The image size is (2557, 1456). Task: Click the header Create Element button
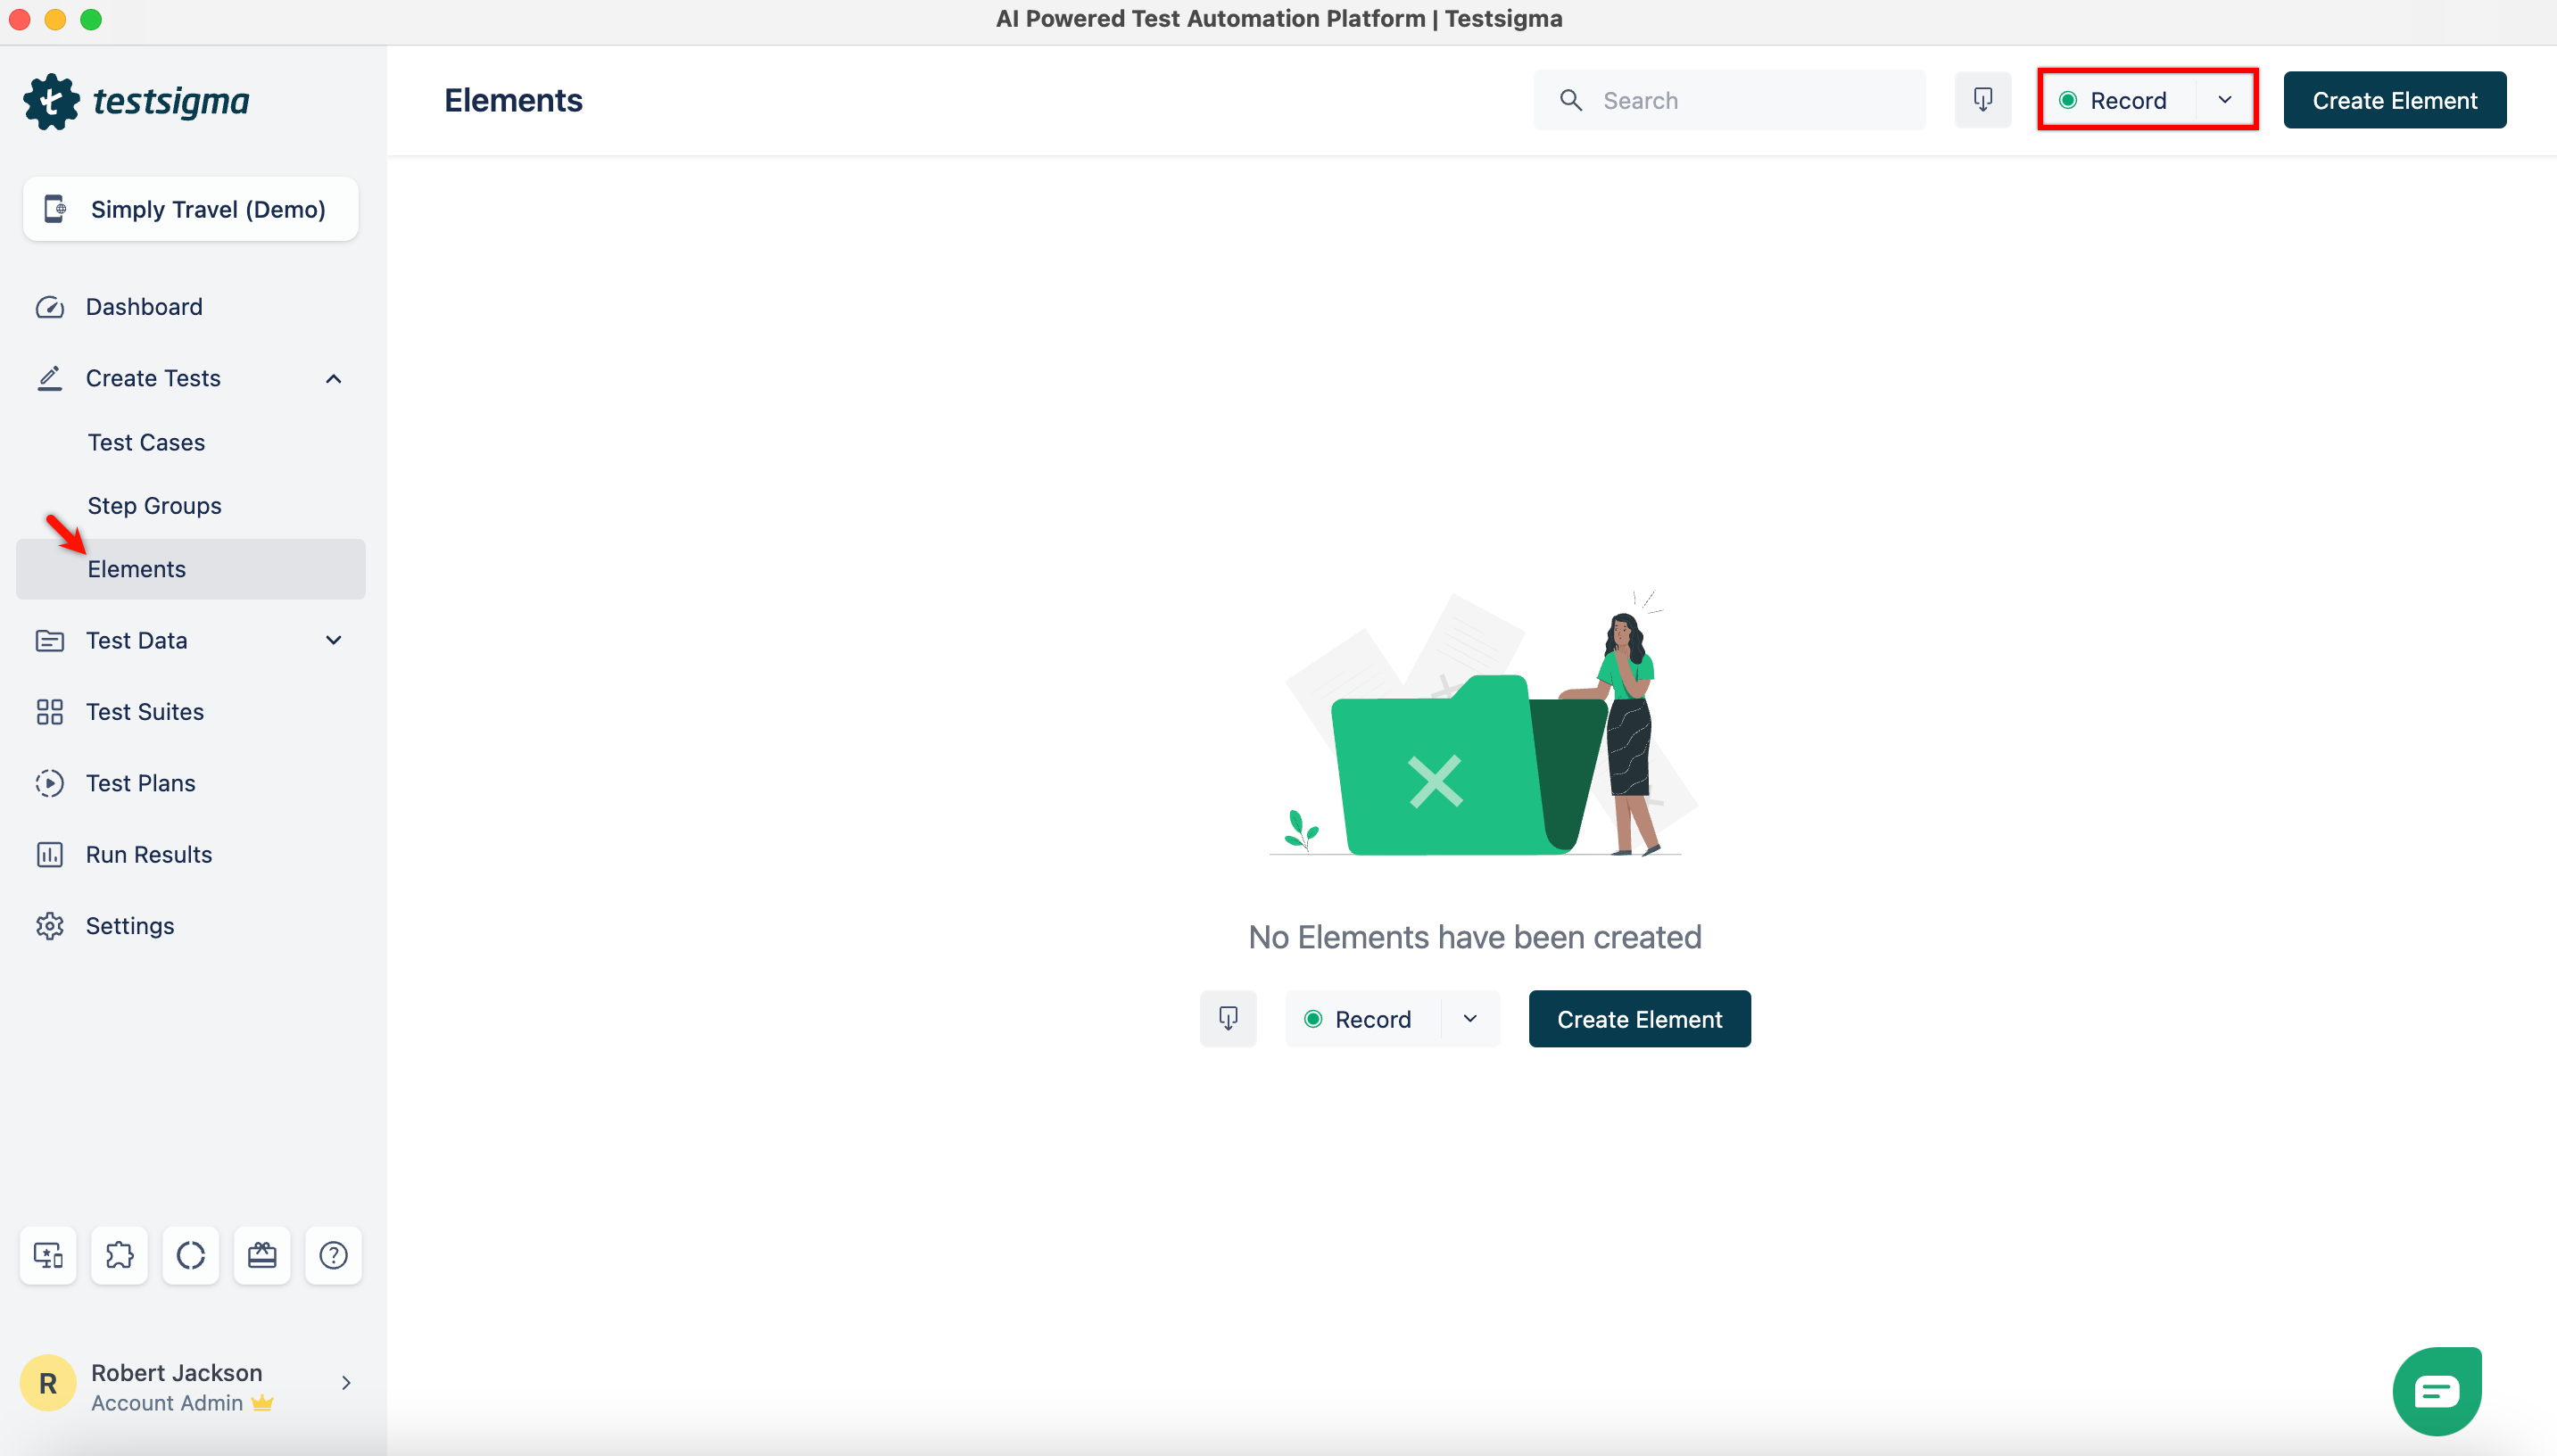coord(2394,100)
